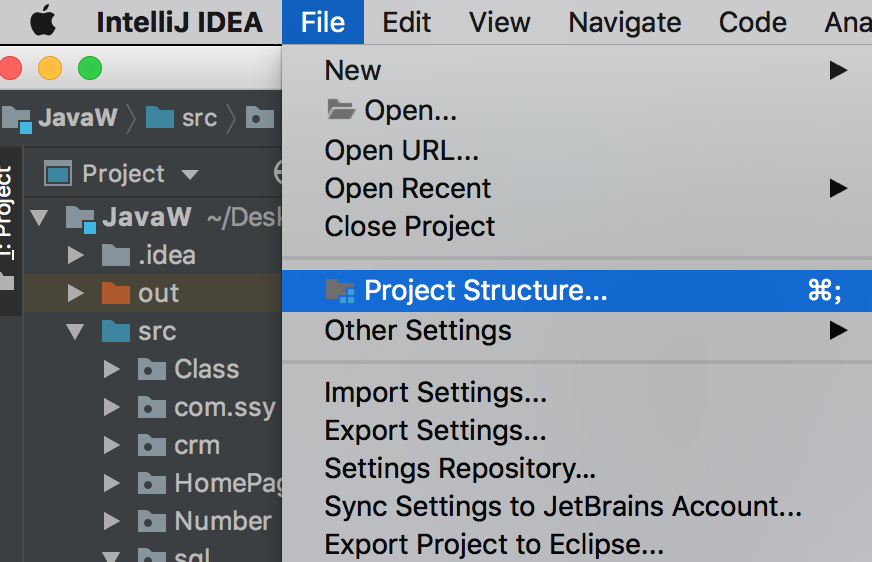Image resolution: width=872 pixels, height=562 pixels.
Task: Select the crm package in tree
Action: pyautogui.click(x=196, y=445)
